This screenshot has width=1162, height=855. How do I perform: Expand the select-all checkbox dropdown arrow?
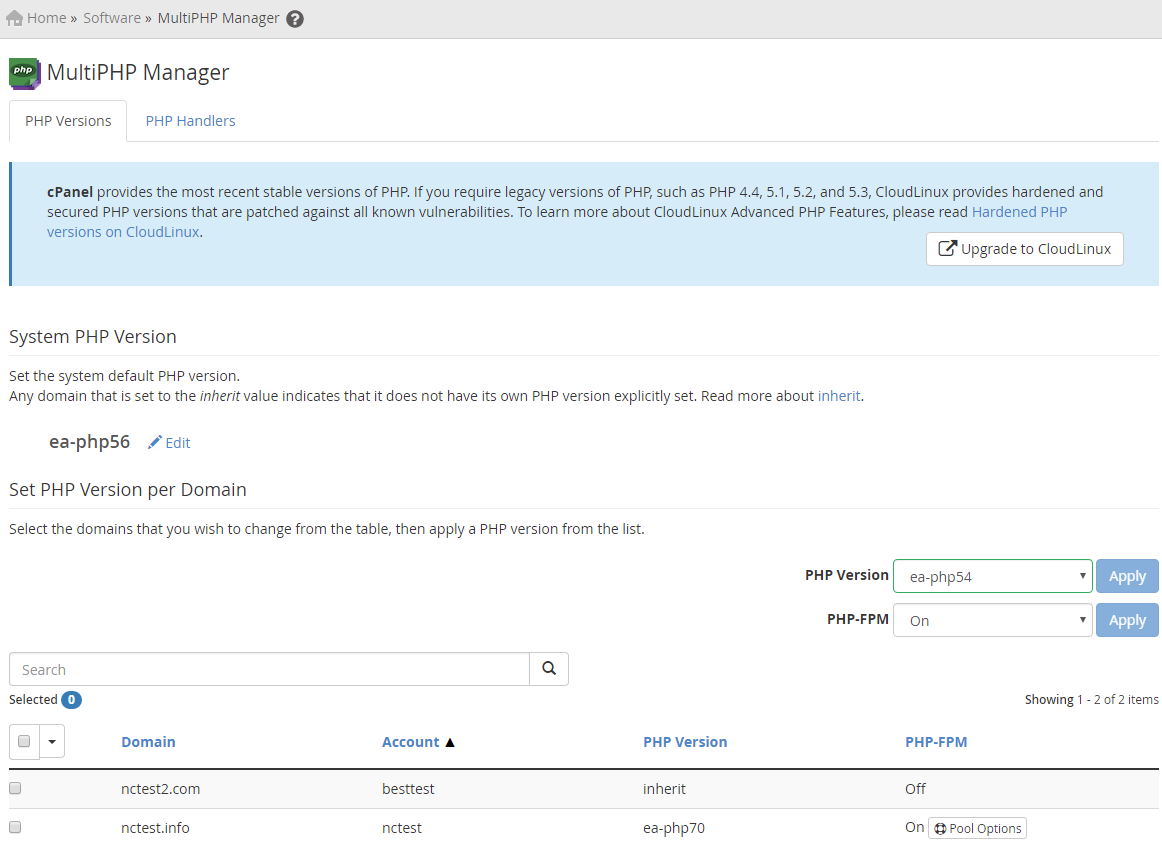[52, 742]
